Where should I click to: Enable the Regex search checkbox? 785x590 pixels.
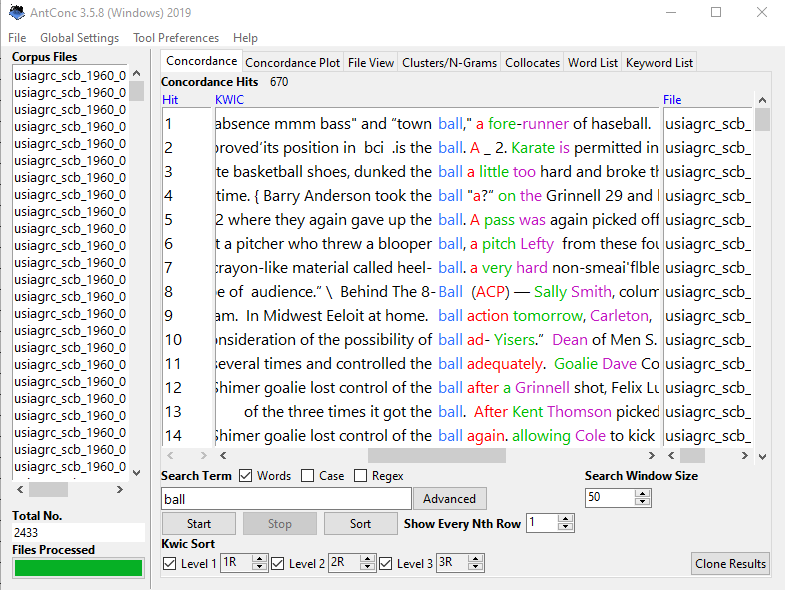coord(361,476)
